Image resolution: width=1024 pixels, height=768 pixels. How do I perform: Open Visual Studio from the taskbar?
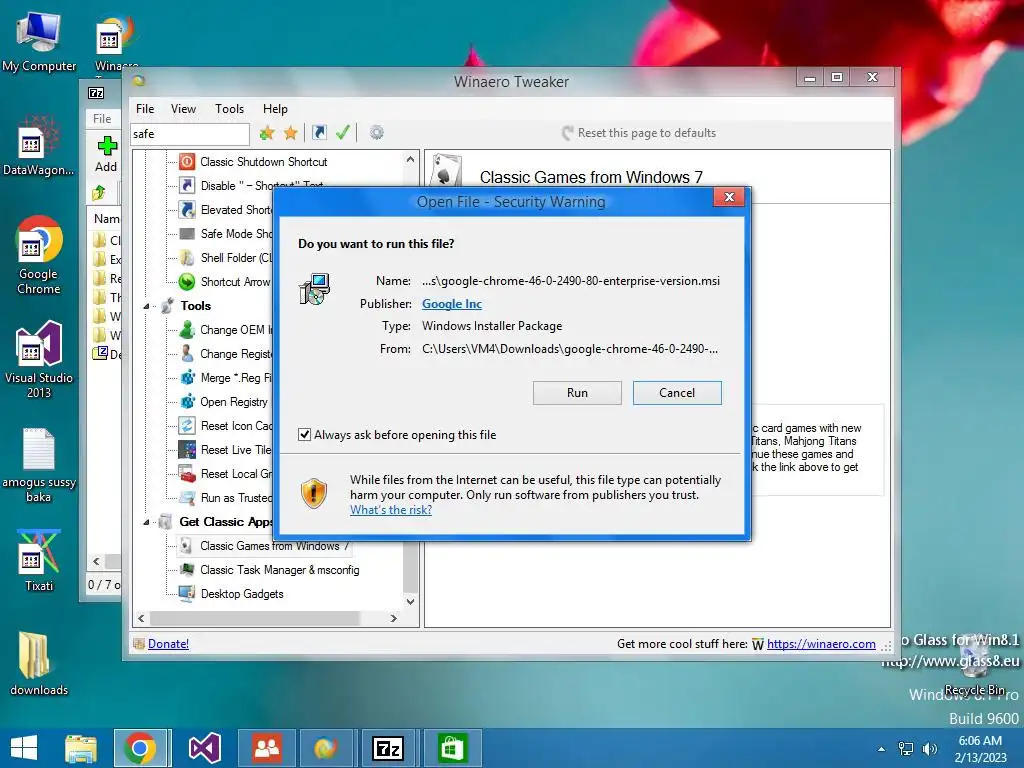204,748
